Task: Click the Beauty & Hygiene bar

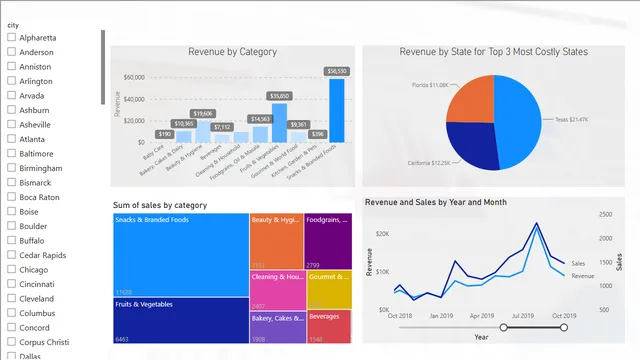Action: [203, 131]
